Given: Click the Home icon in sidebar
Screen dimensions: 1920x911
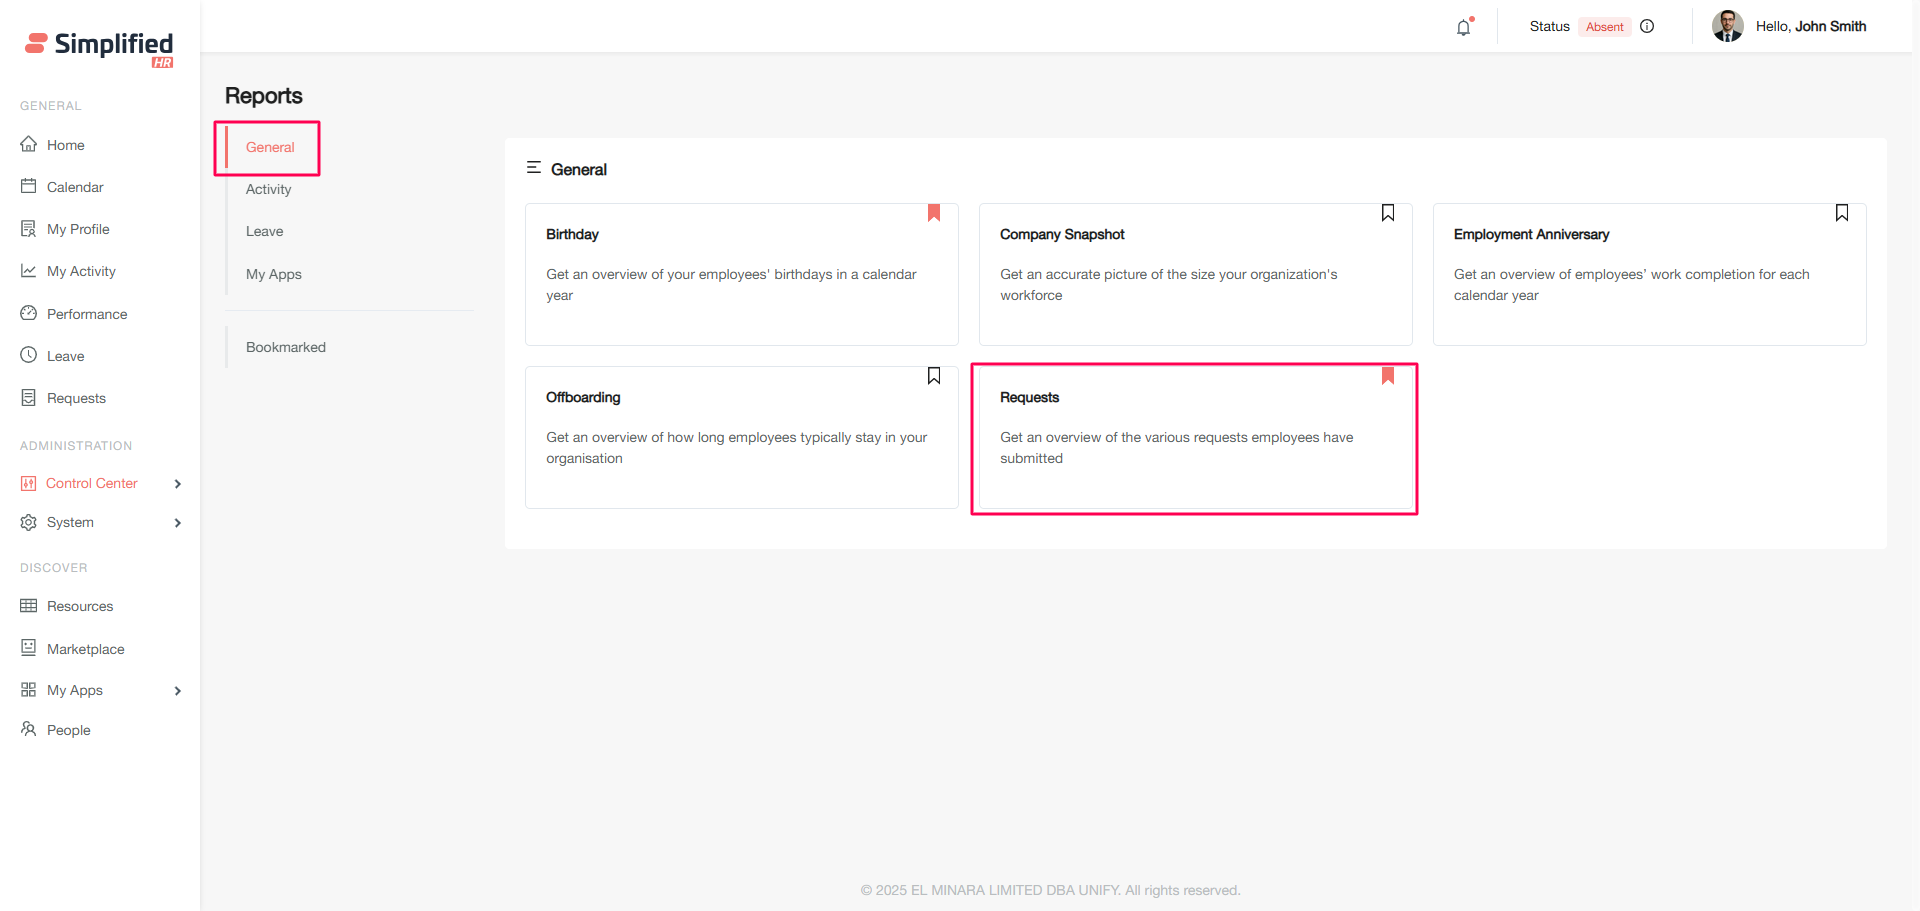Looking at the screenshot, I should [29, 145].
